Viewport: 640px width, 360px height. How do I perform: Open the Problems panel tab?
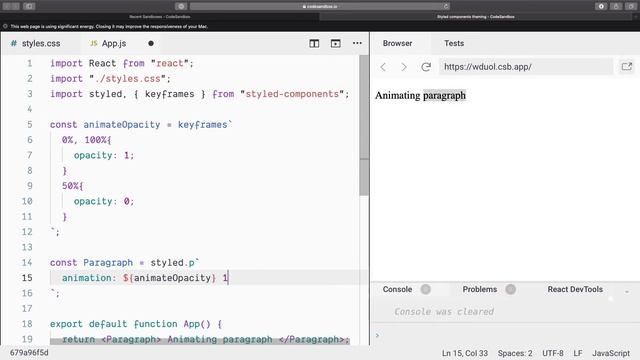(480, 289)
